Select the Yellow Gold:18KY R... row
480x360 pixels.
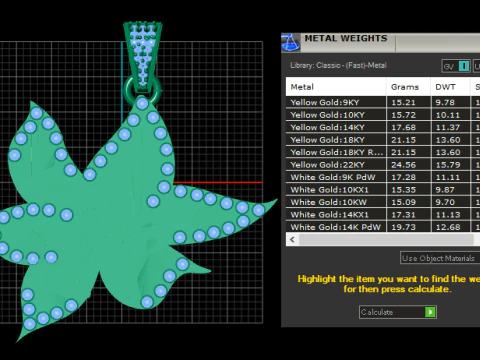coord(383,152)
